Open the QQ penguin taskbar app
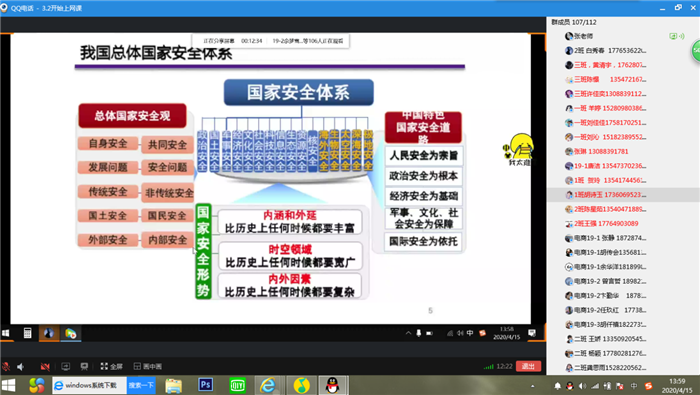 pos(332,385)
